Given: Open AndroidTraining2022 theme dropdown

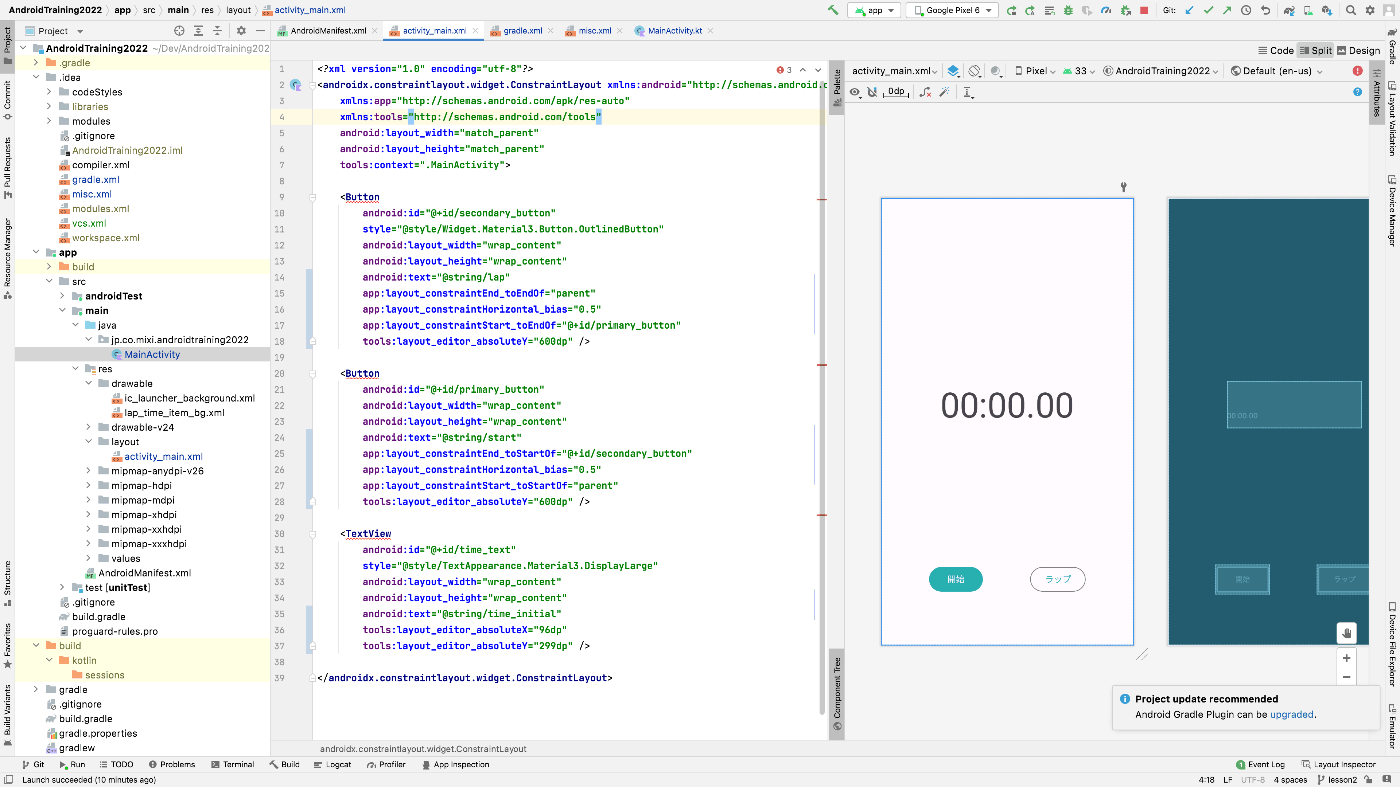Looking at the screenshot, I should pyautogui.click(x=1161, y=71).
